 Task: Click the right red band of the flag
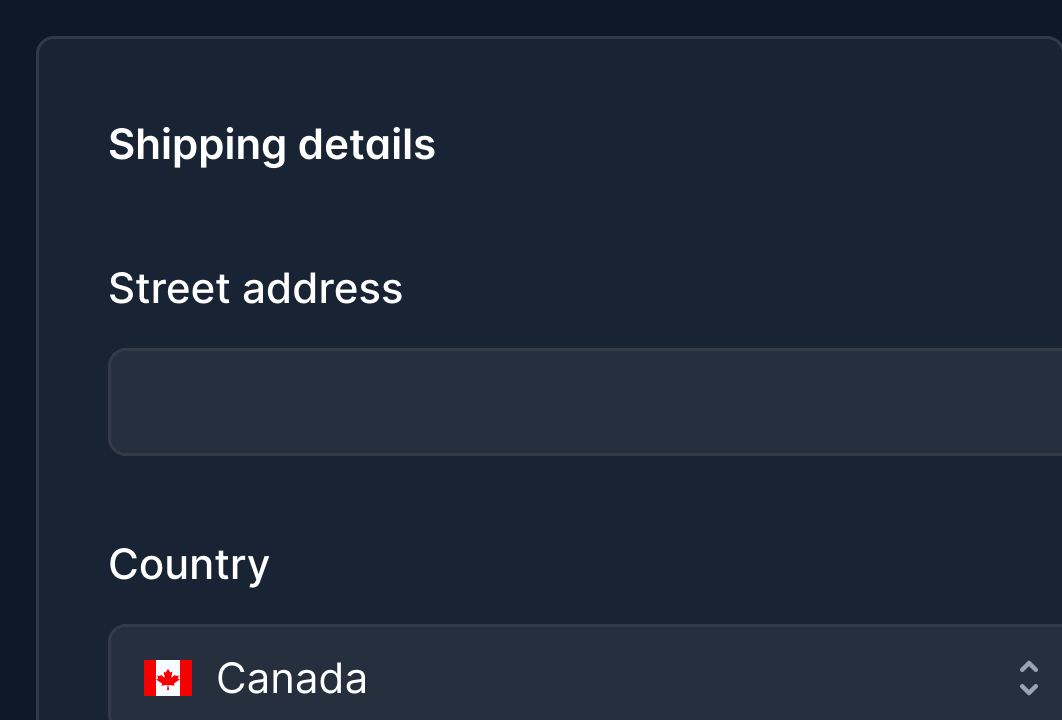point(186,678)
